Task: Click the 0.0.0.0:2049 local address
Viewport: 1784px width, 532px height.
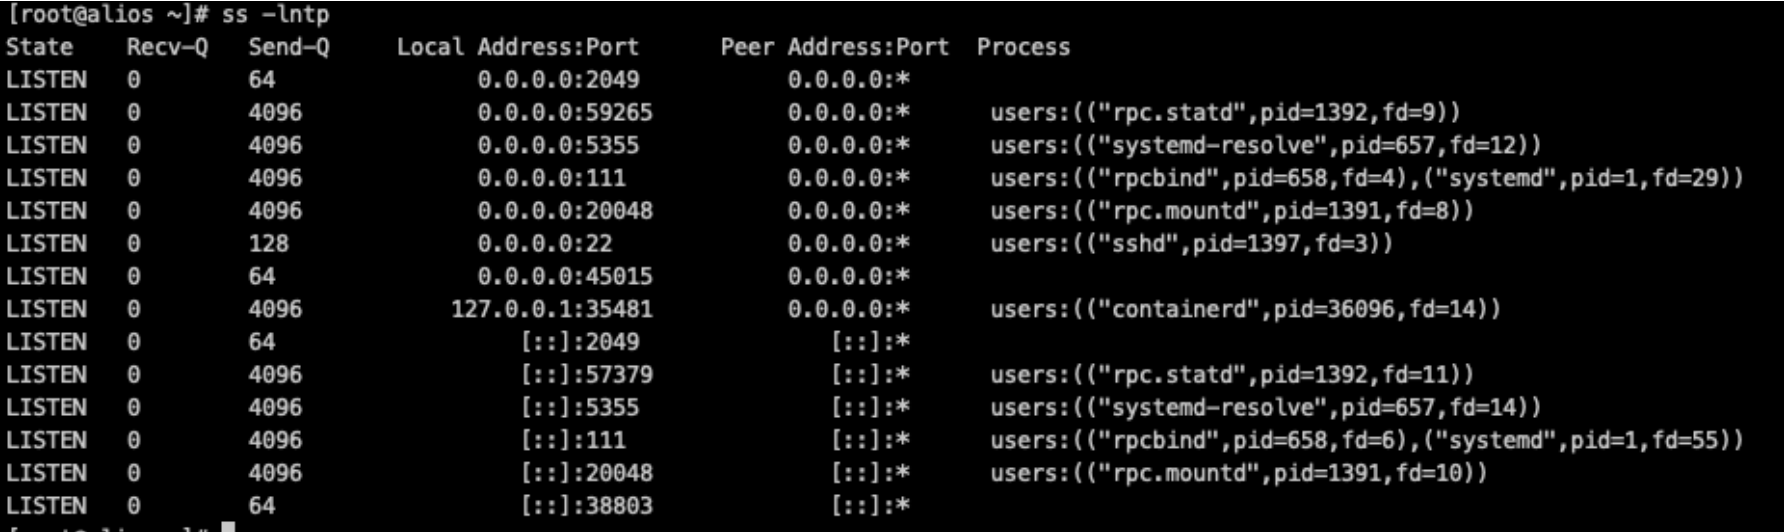Action: (558, 80)
